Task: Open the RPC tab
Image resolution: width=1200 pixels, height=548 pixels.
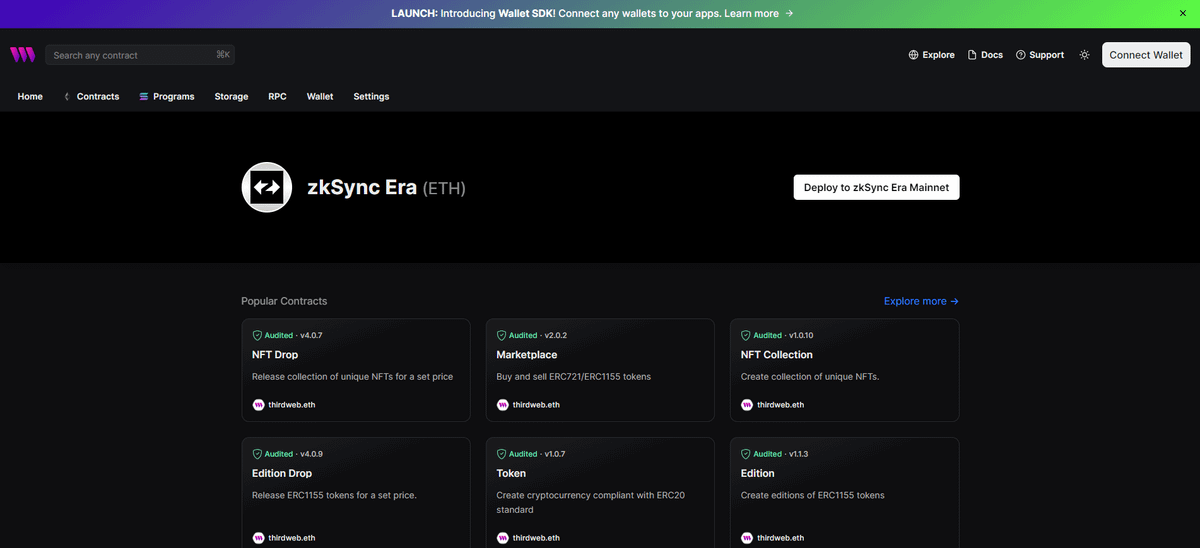Action: coord(277,97)
